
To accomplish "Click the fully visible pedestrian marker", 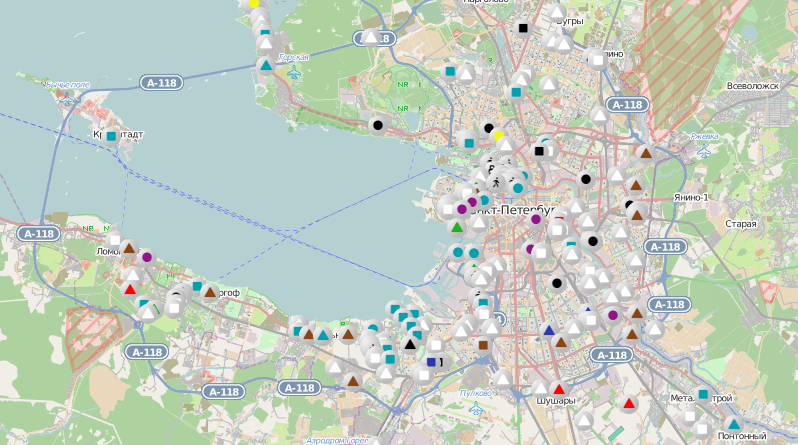I will (496, 183).
